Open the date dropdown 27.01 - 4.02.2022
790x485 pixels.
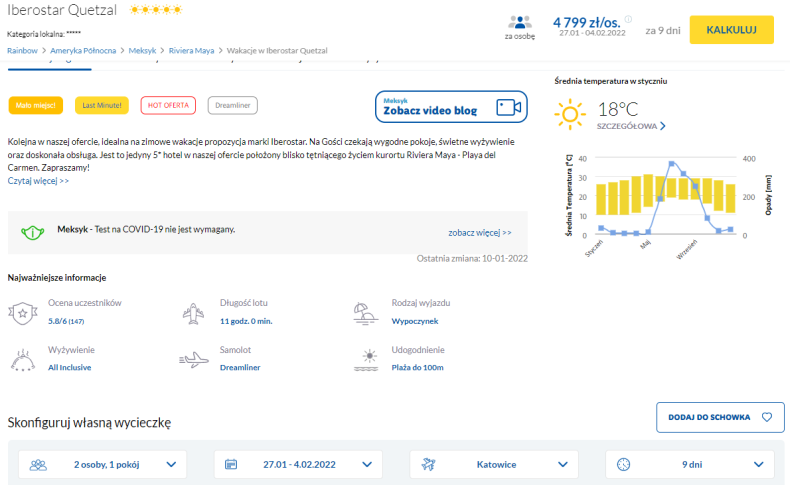(298, 464)
